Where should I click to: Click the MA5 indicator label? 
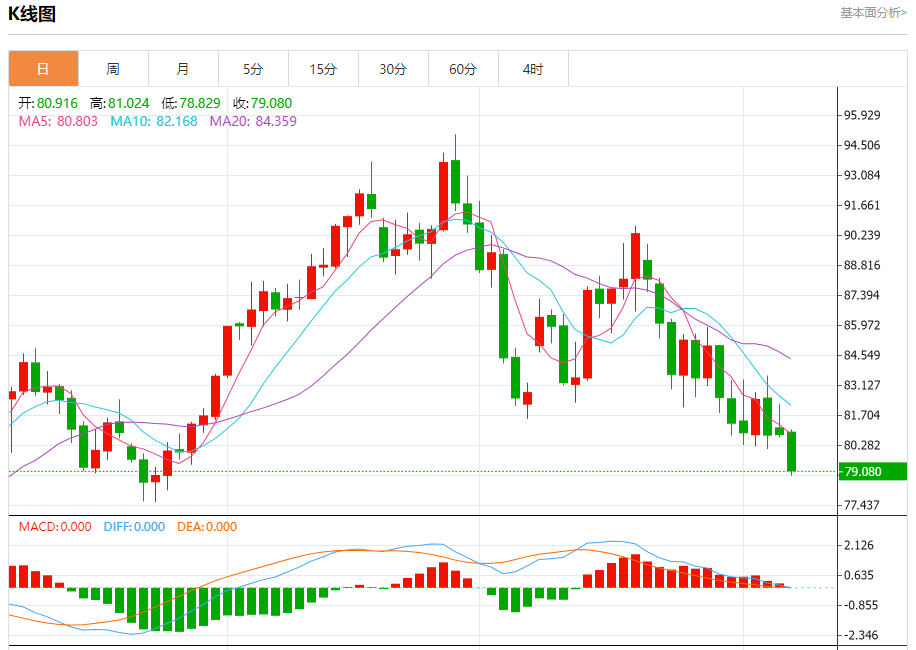58,121
